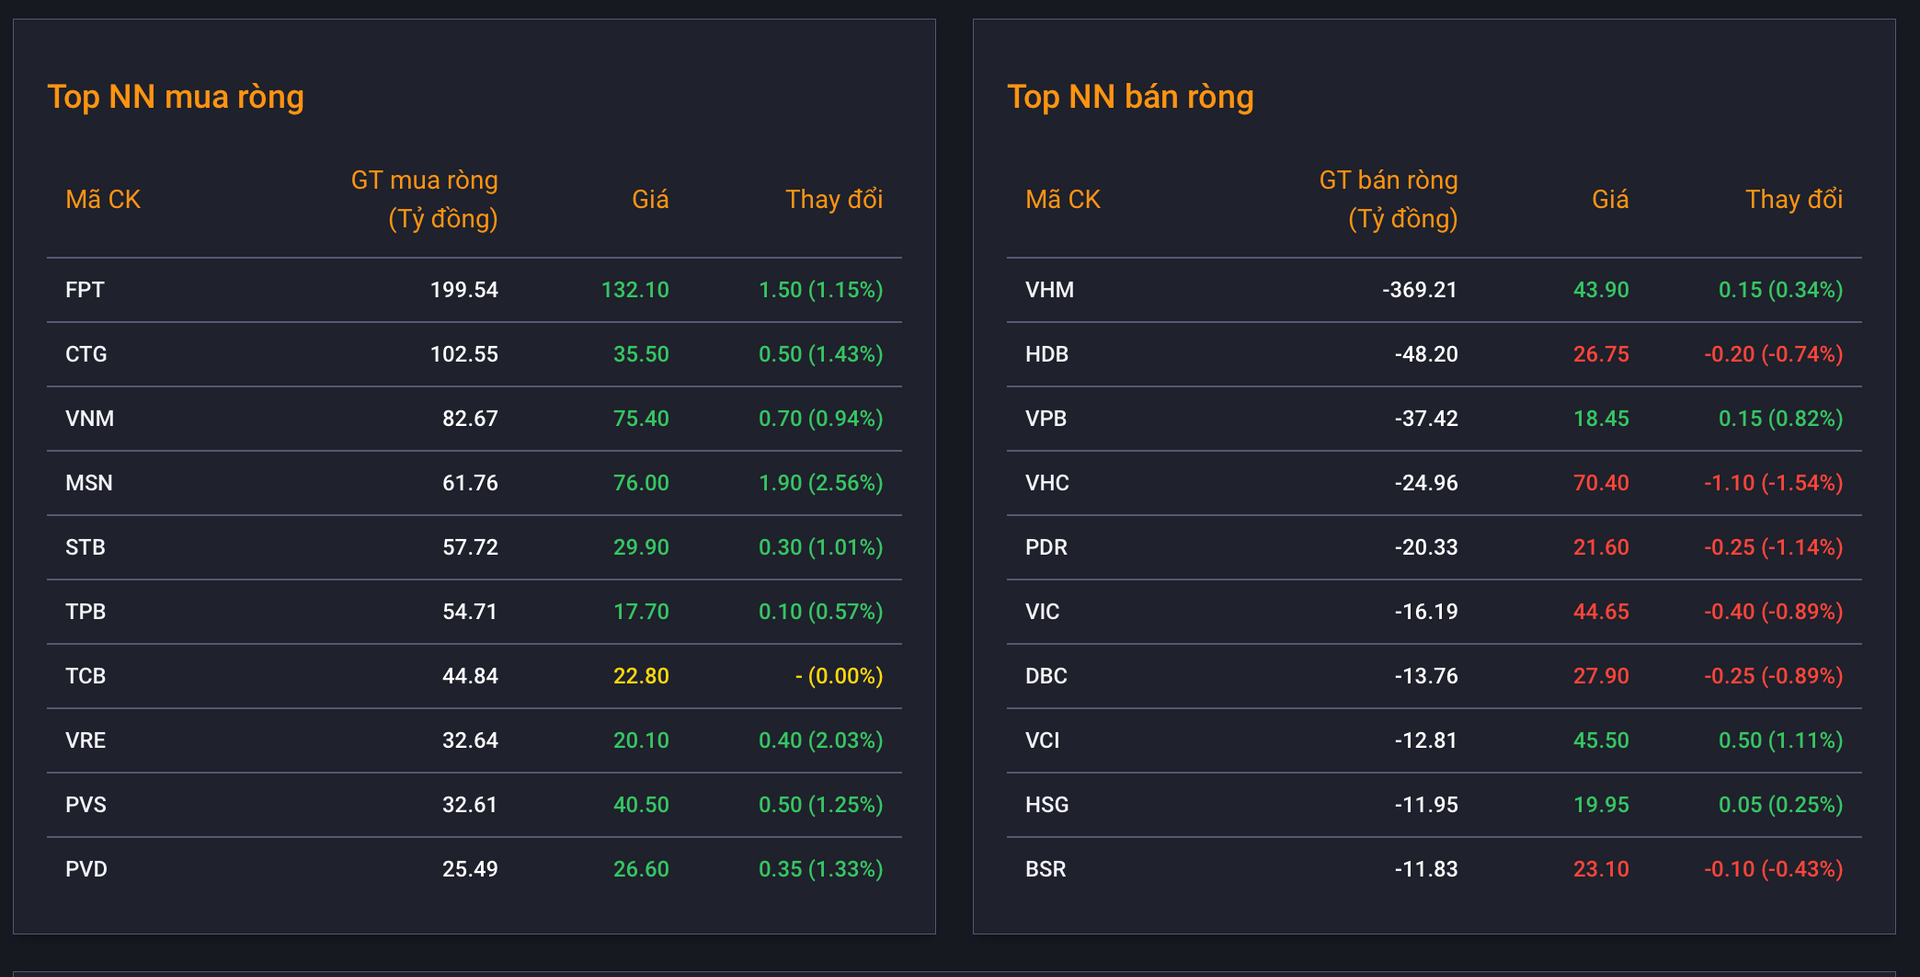Click 'Mã CK' header in buy table
This screenshot has height=977, width=1920.
[x=103, y=199]
